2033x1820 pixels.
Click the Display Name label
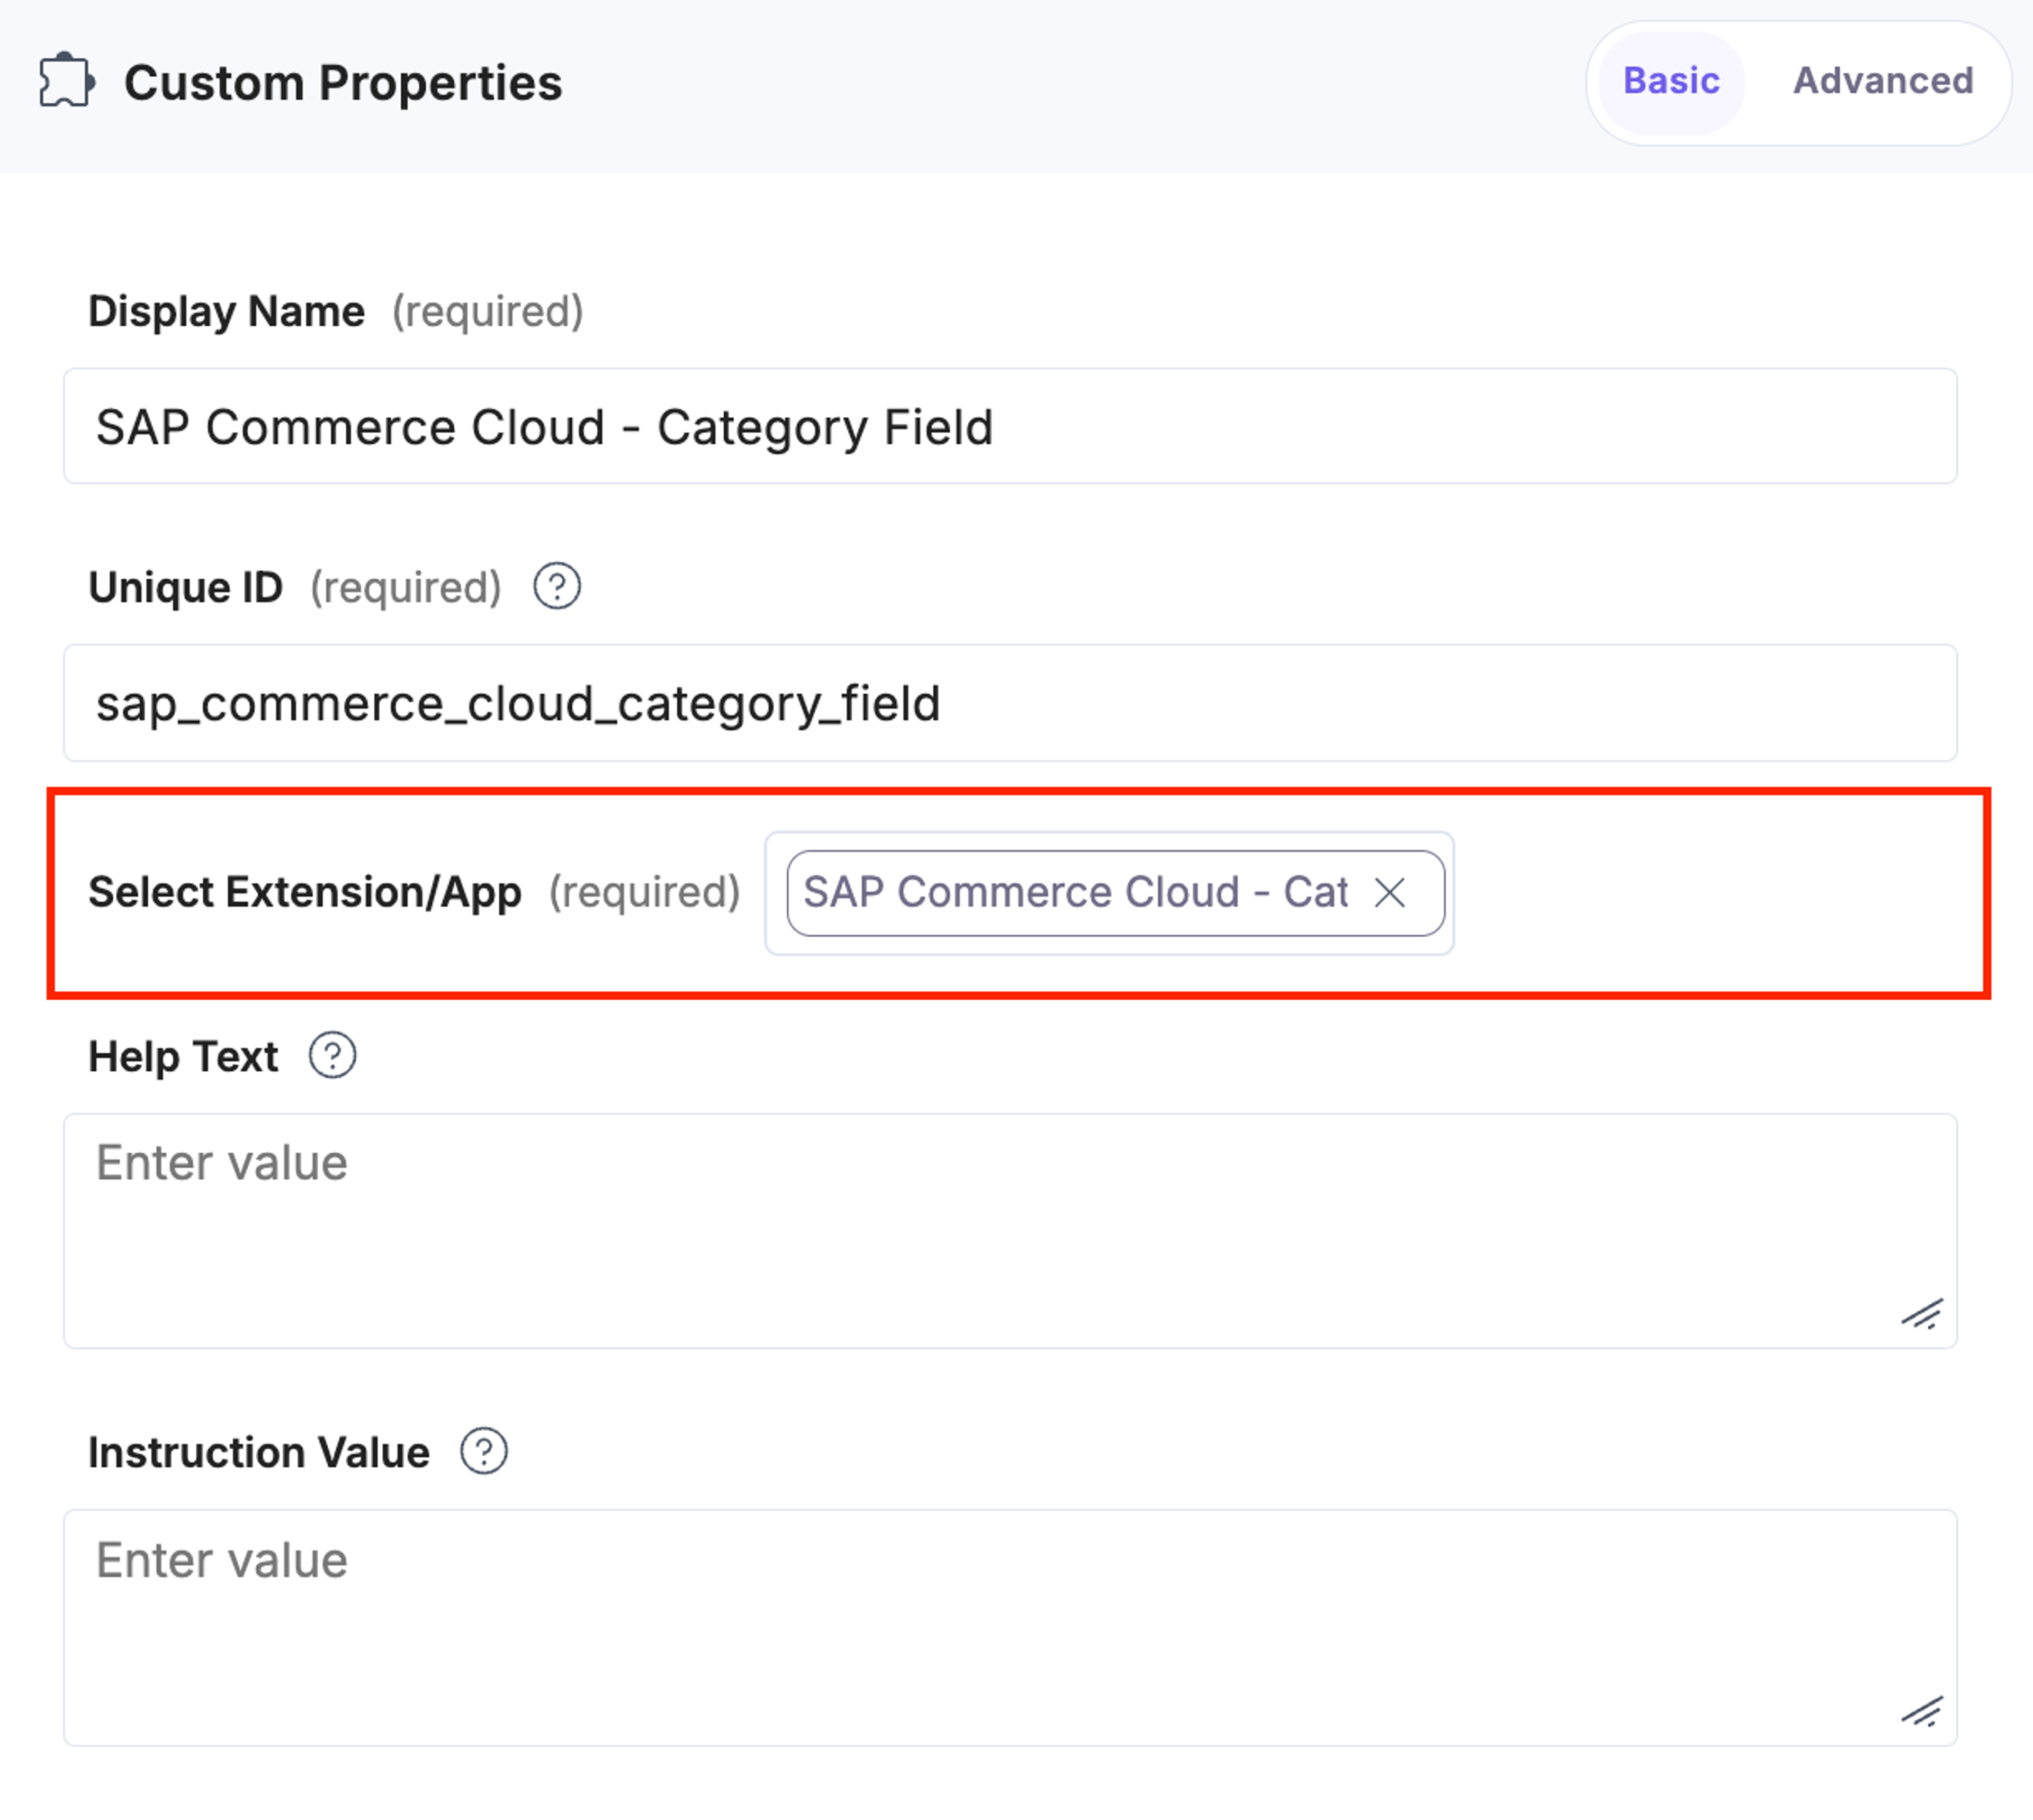point(226,312)
